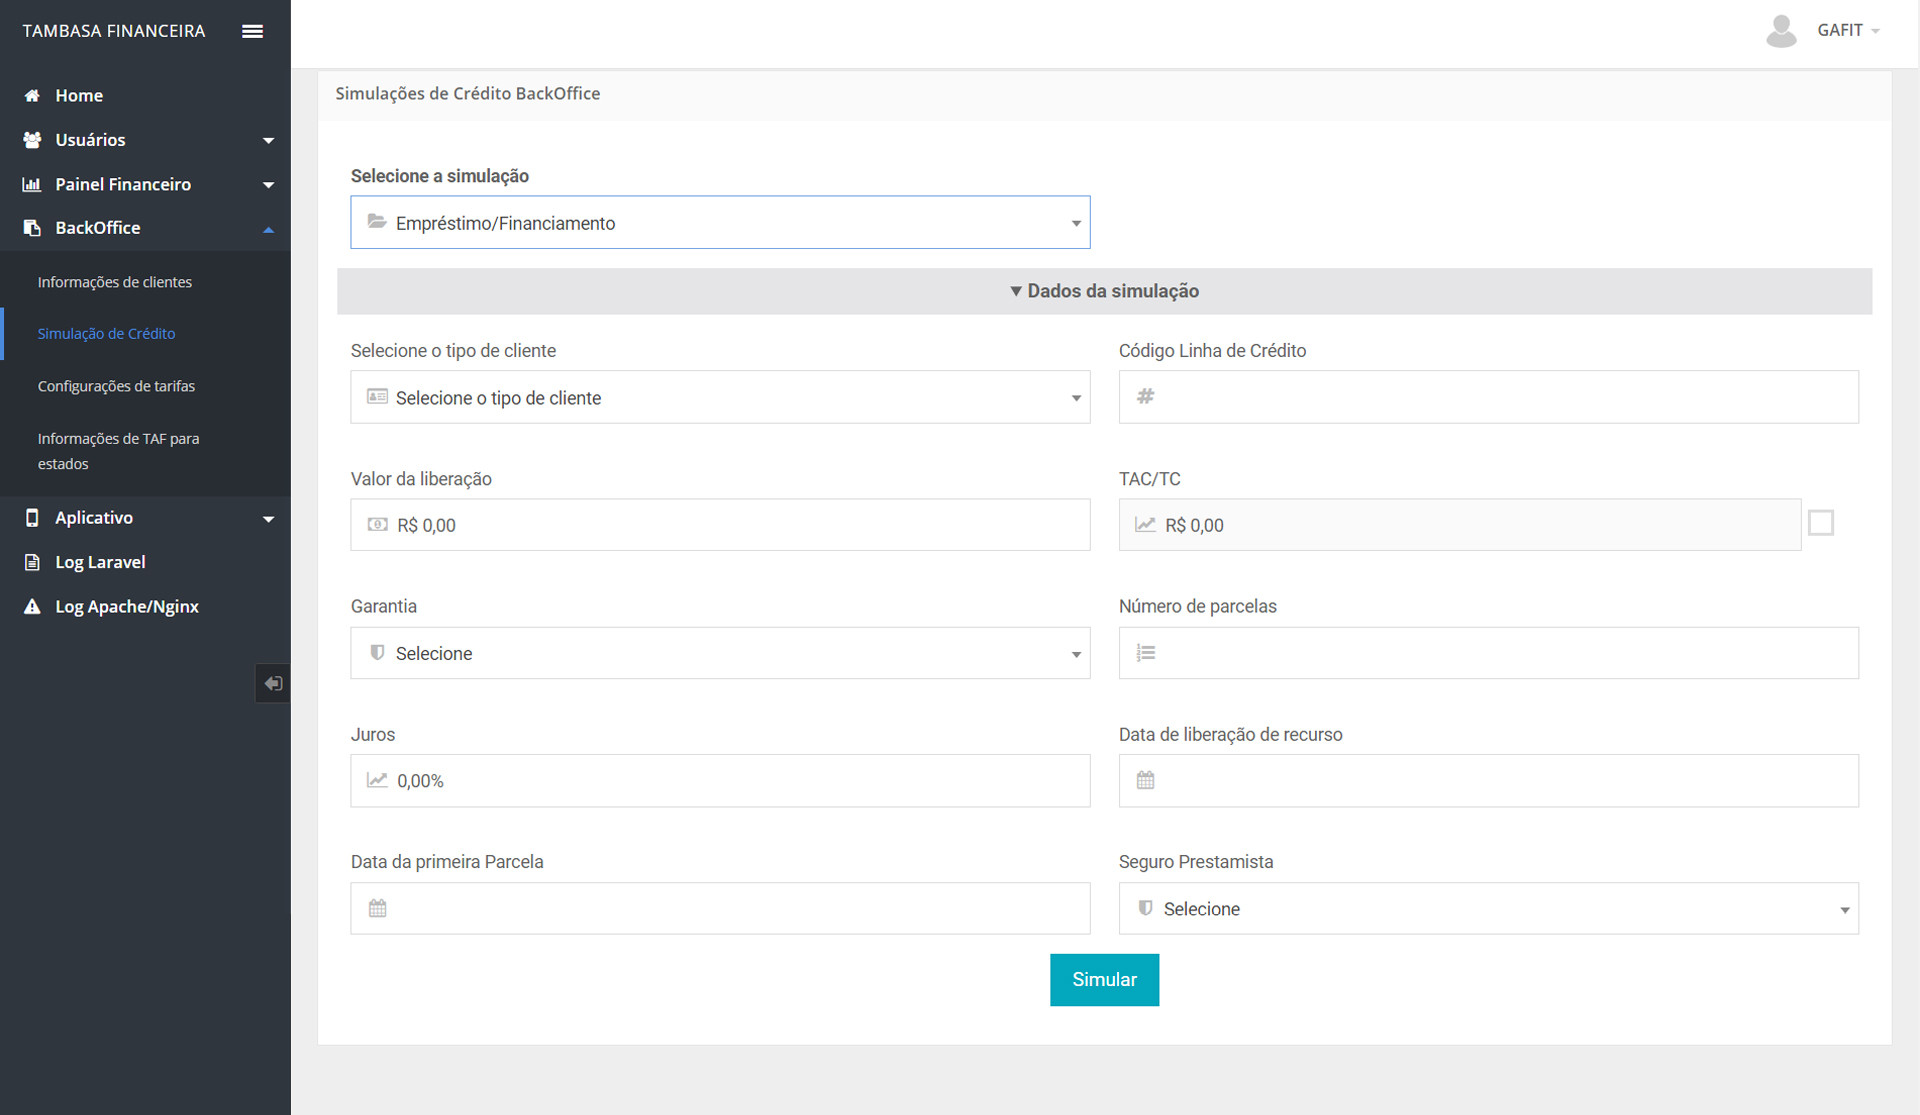Click the sidebar collapse arrow icon
Viewport: 1920px width, 1115px height.
(273, 684)
